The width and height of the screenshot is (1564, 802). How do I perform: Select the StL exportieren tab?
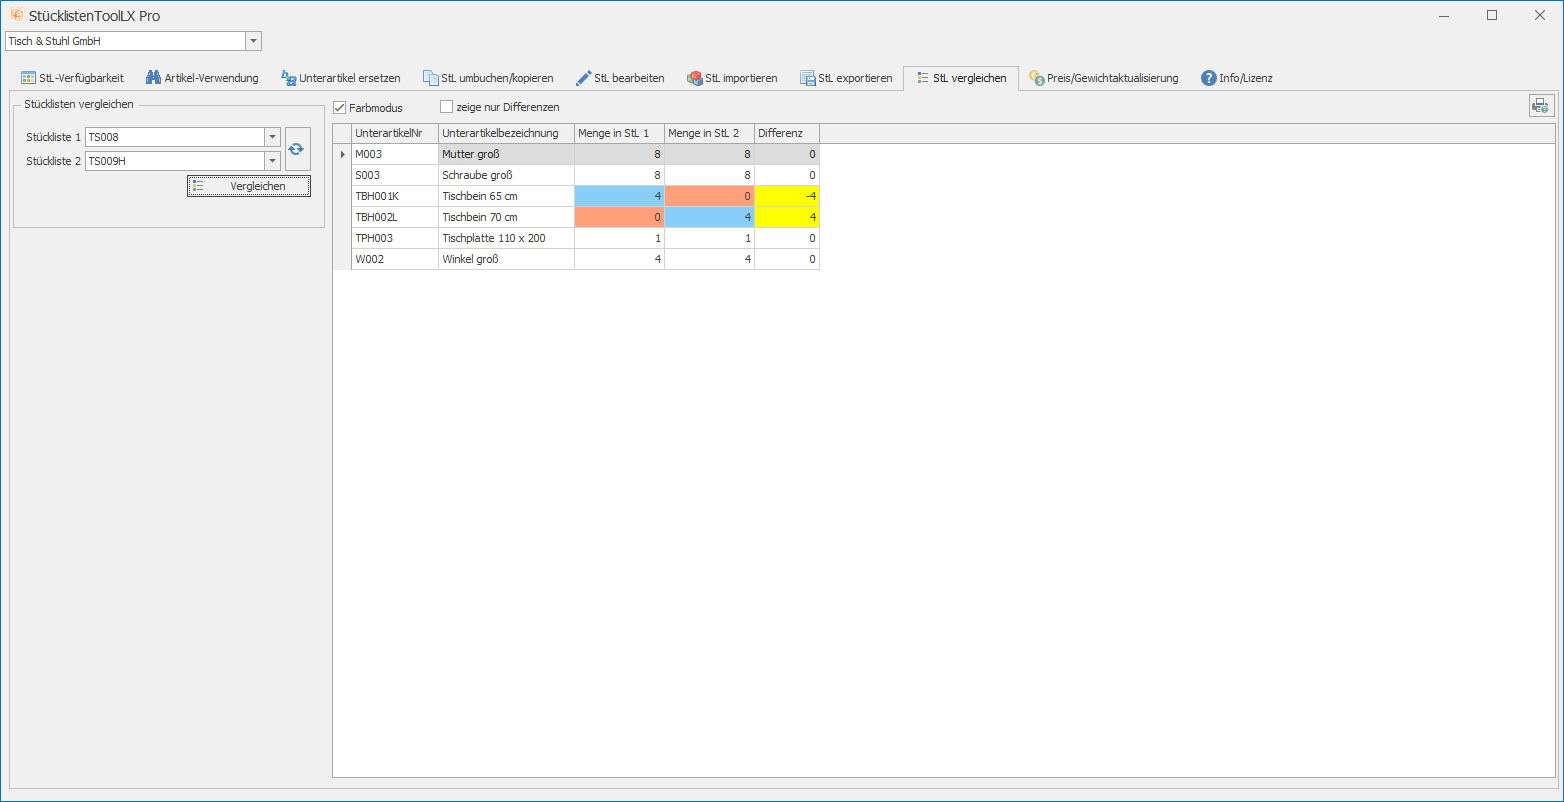point(846,78)
